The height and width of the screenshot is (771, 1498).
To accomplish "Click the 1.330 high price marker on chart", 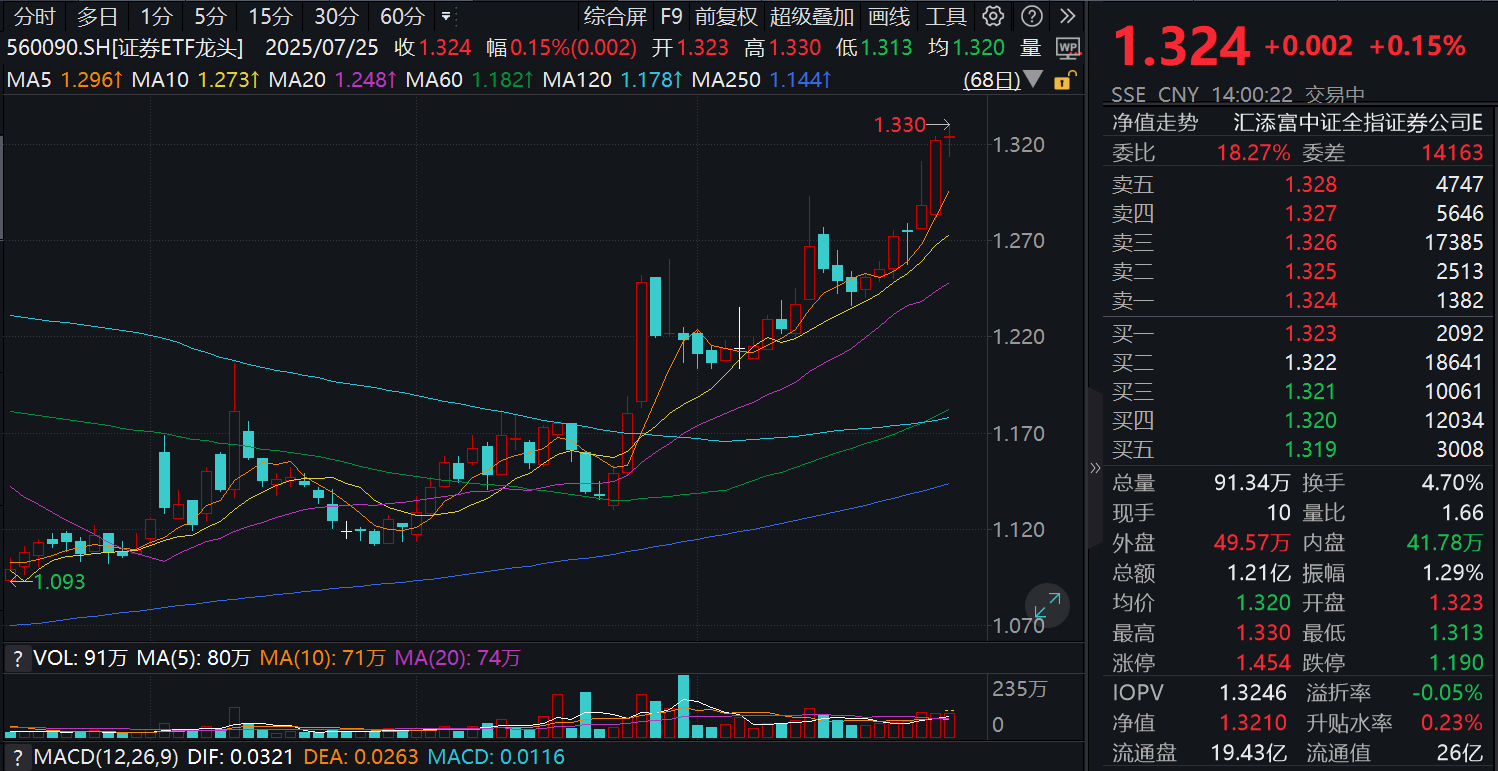I will [x=900, y=125].
